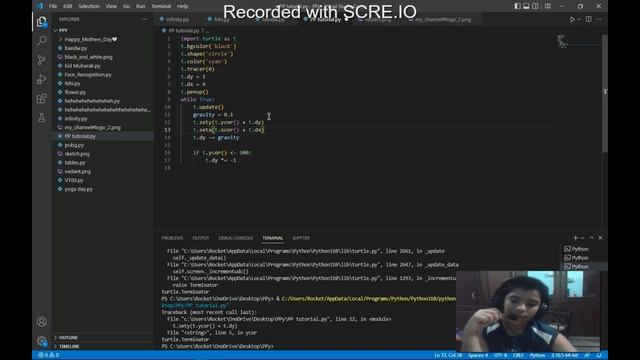640x360 pixels.
Task: Open the Run and Debug view
Action: tap(42, 79)
